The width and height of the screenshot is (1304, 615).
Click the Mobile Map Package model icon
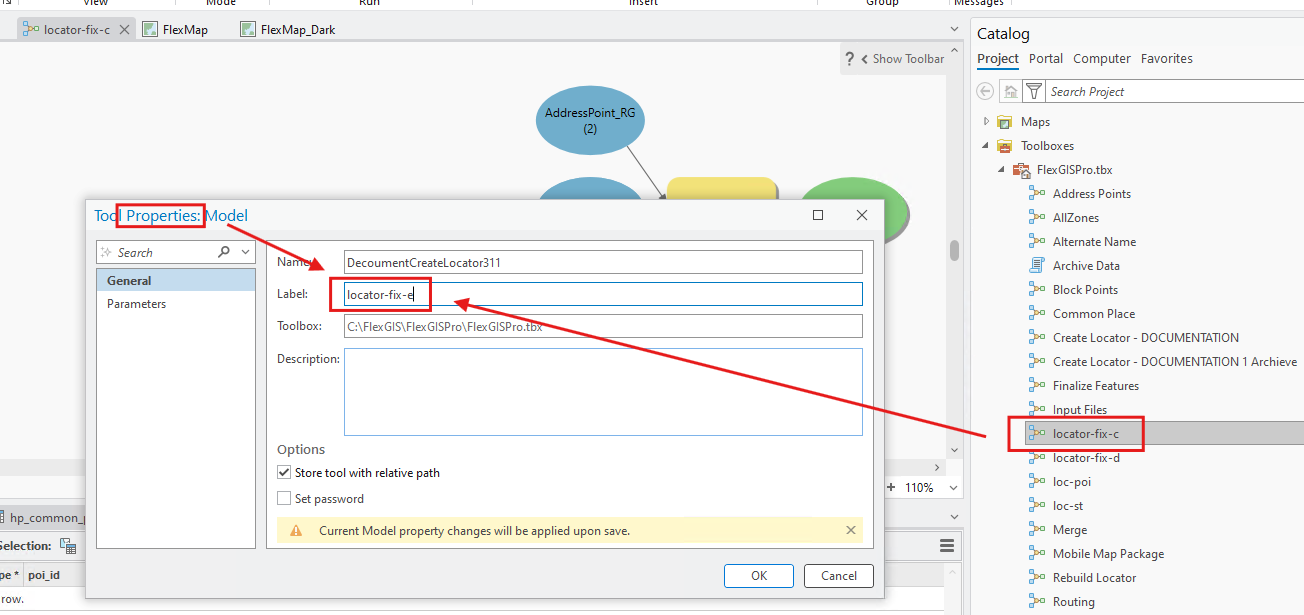pyautogui.click(x=1036, y=553)
